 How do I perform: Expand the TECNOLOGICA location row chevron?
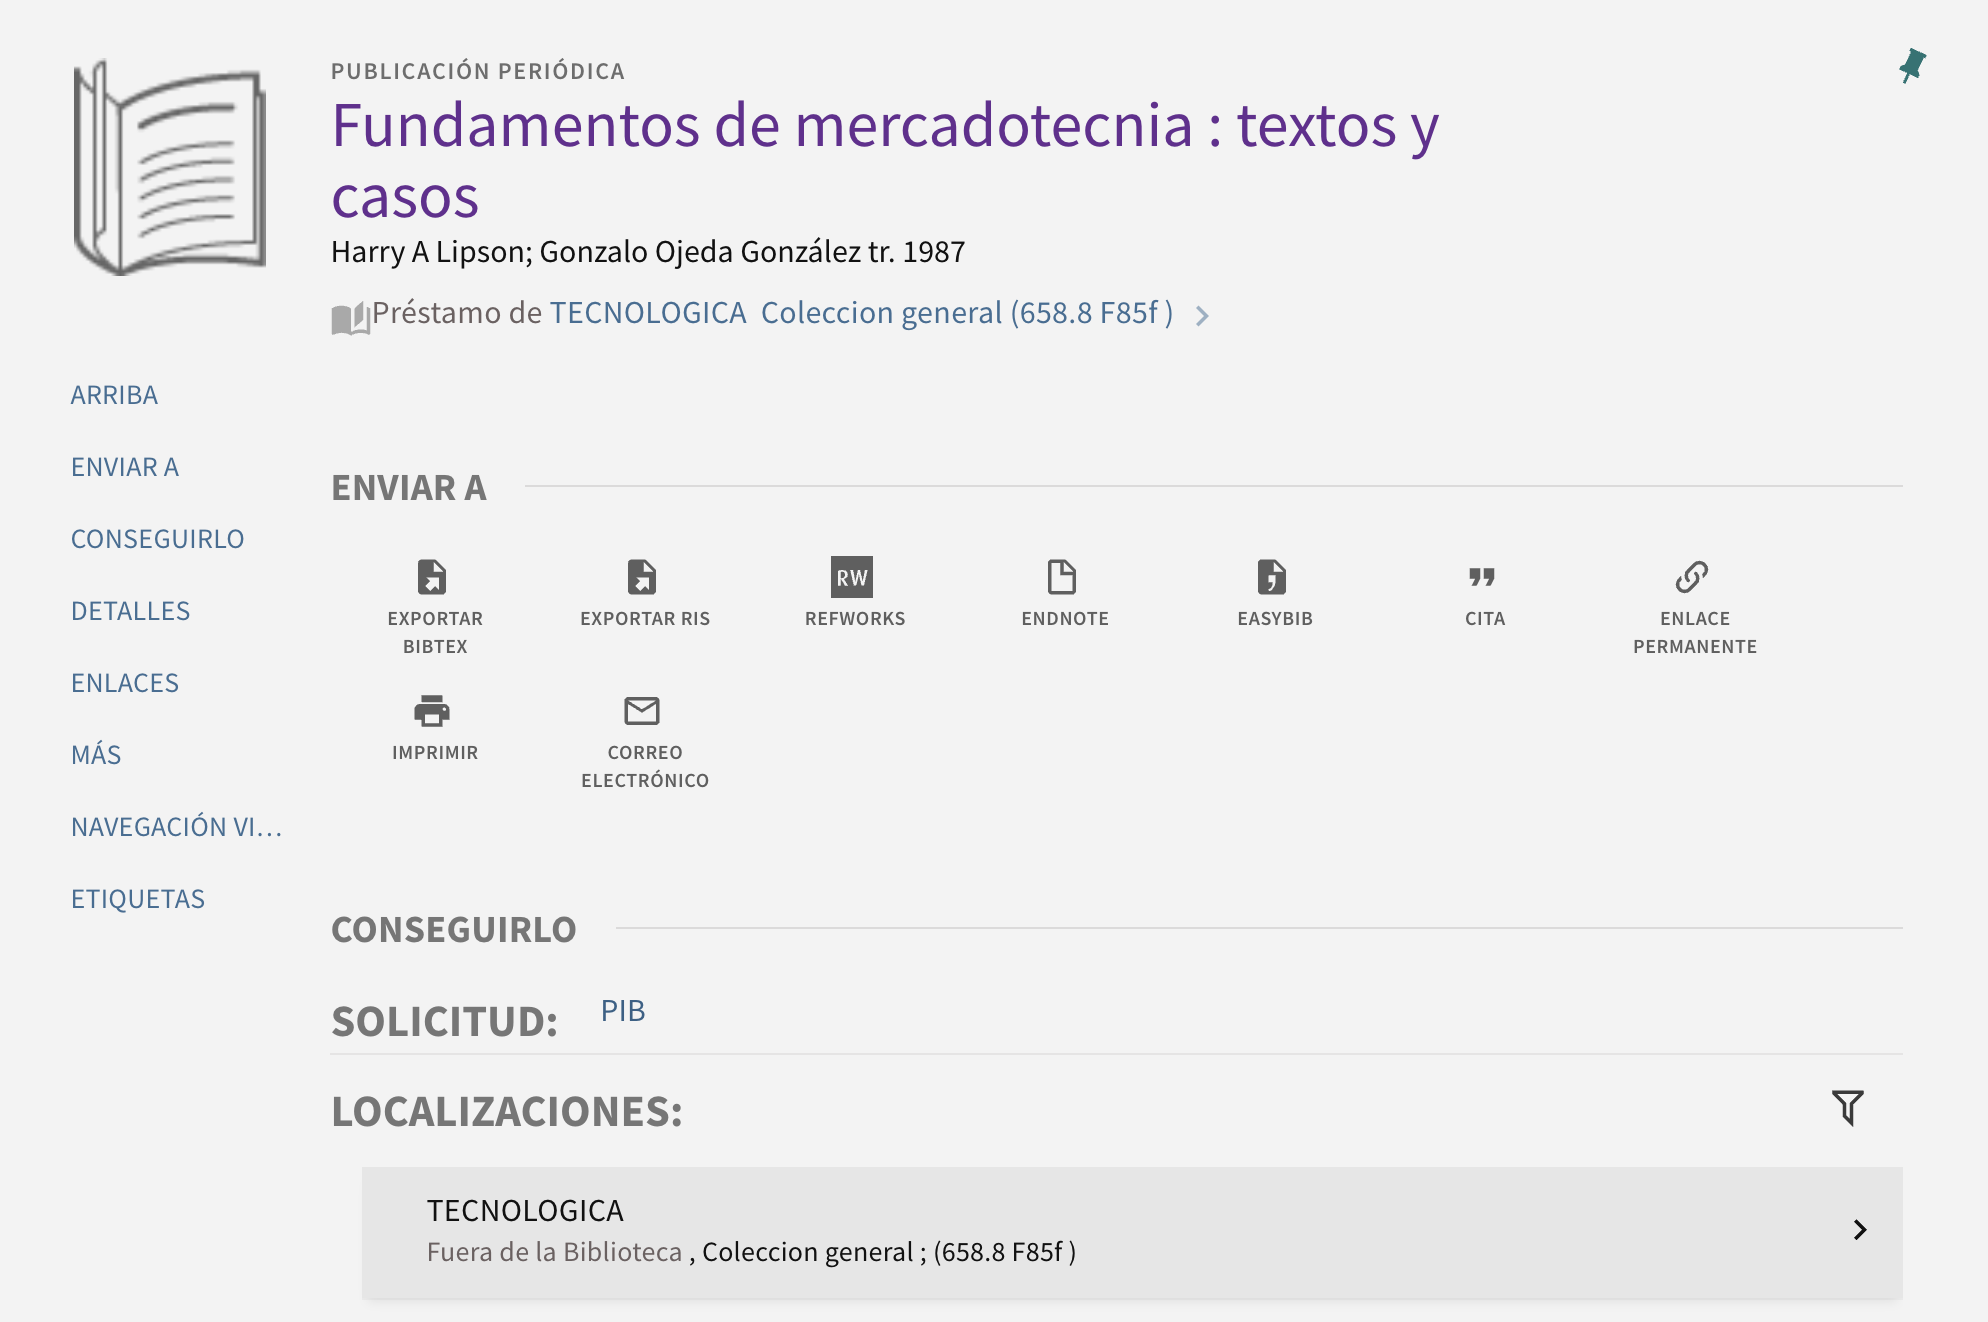1860,1230
